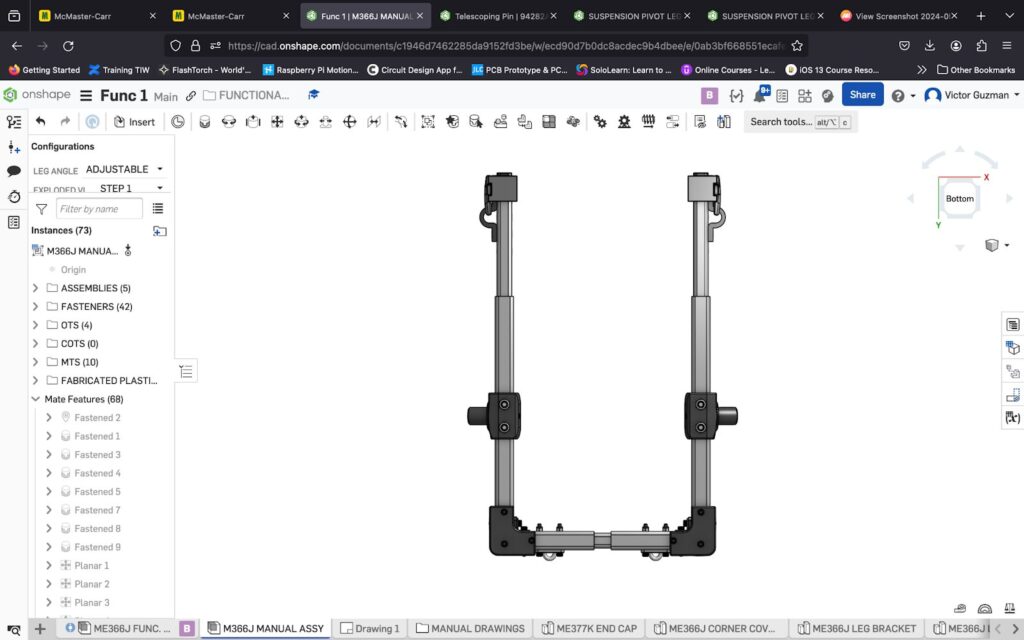Open the LEG ANGLE dropdown
The width and height of the screenshot is (1024, 640).
point(125,169)
